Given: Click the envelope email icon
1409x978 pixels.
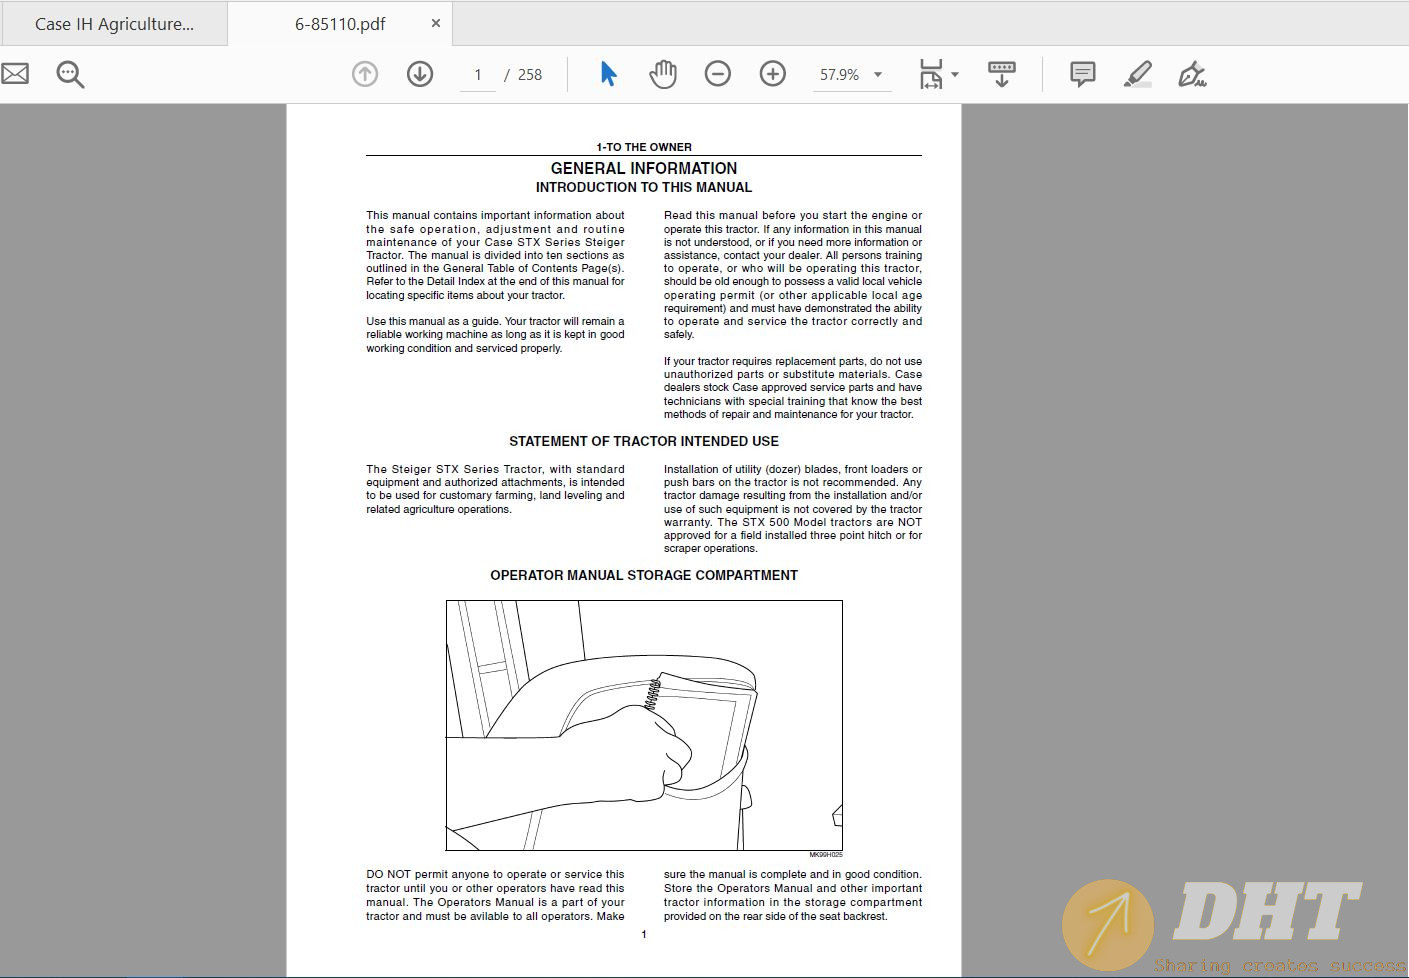Looking at the screenshot, I should click(x=14, y=74).
